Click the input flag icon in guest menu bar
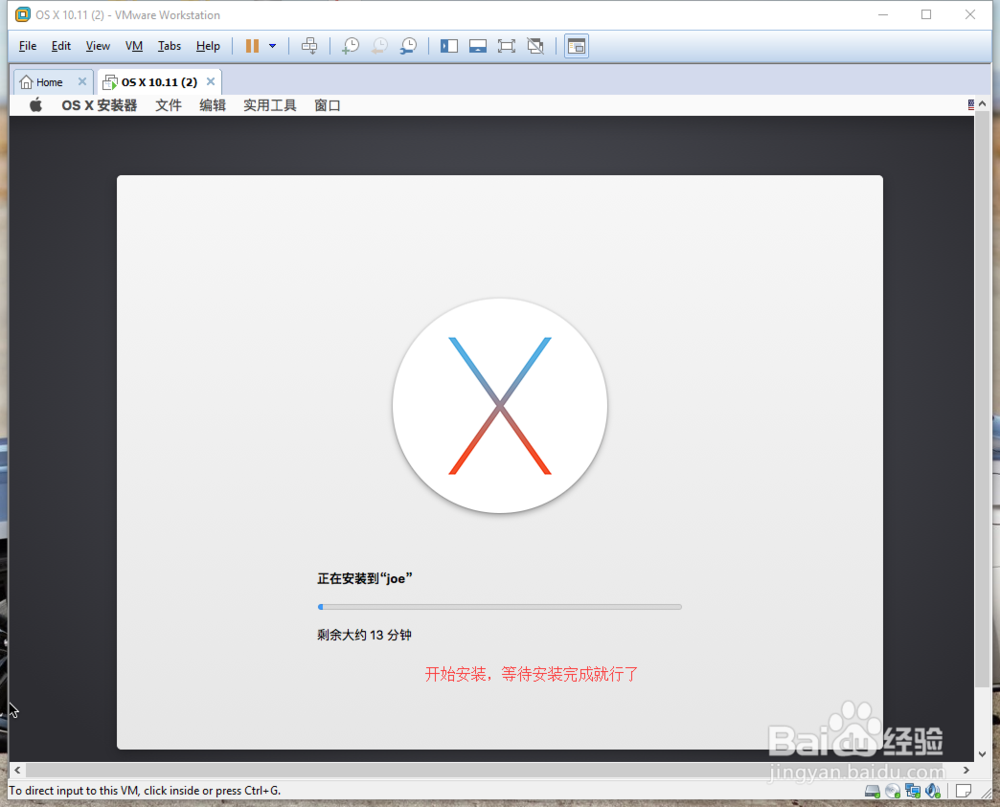 tap(971, 105)
